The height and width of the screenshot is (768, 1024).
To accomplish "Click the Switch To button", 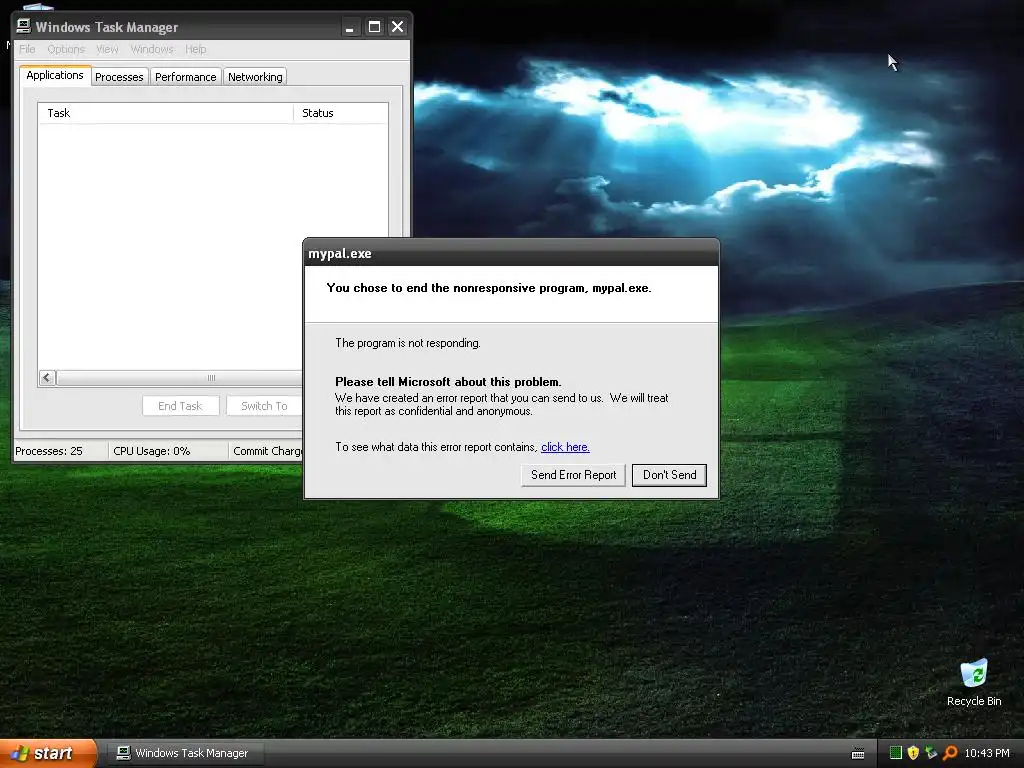I will click(x=264, y=406).
